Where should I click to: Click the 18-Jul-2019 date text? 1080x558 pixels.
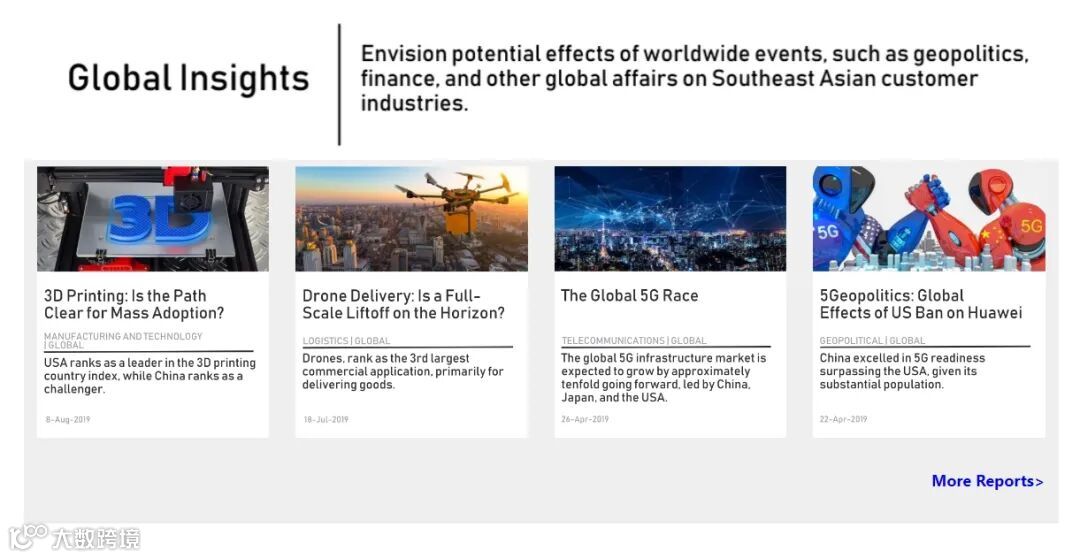point(326,419)
